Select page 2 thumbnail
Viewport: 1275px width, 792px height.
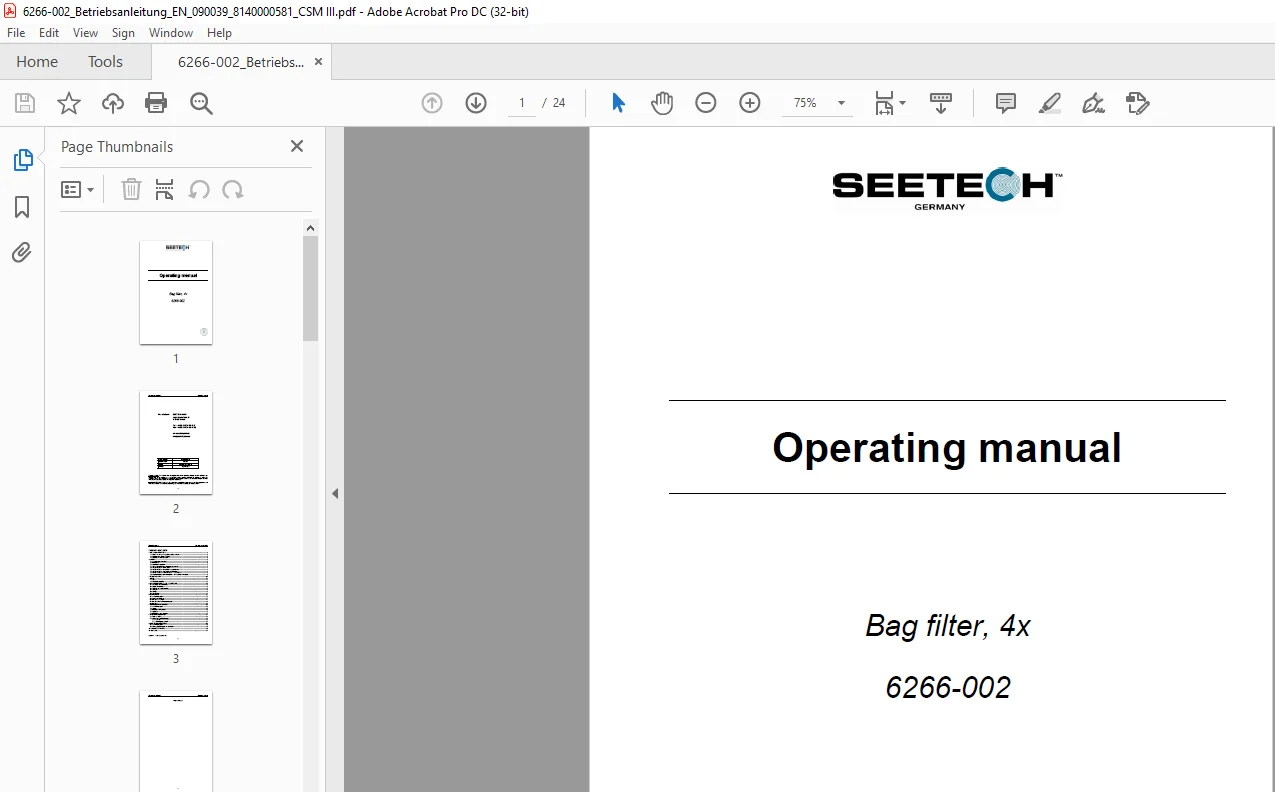[176, 442]
